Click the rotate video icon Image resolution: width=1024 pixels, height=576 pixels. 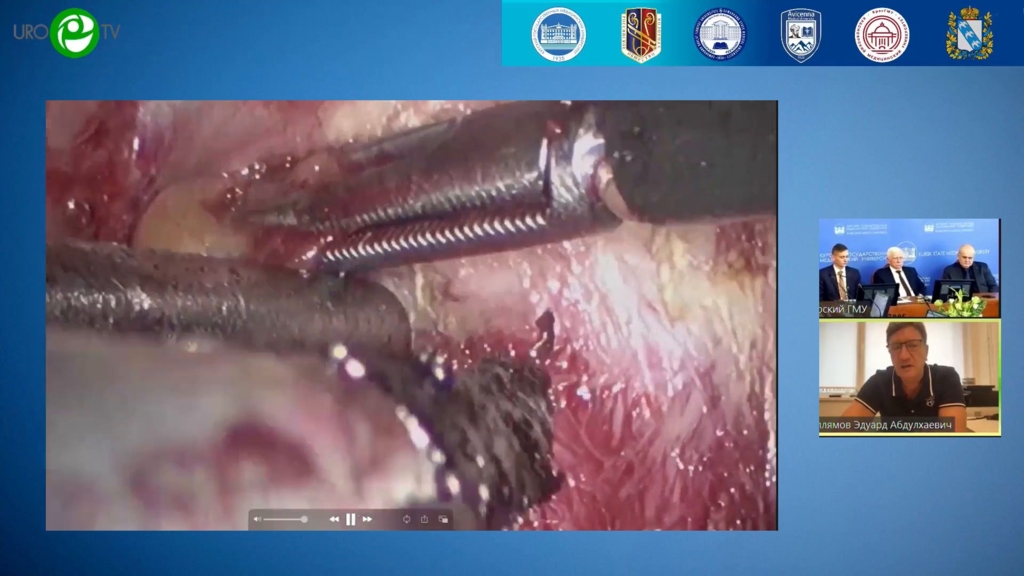[x=406, y=519]
